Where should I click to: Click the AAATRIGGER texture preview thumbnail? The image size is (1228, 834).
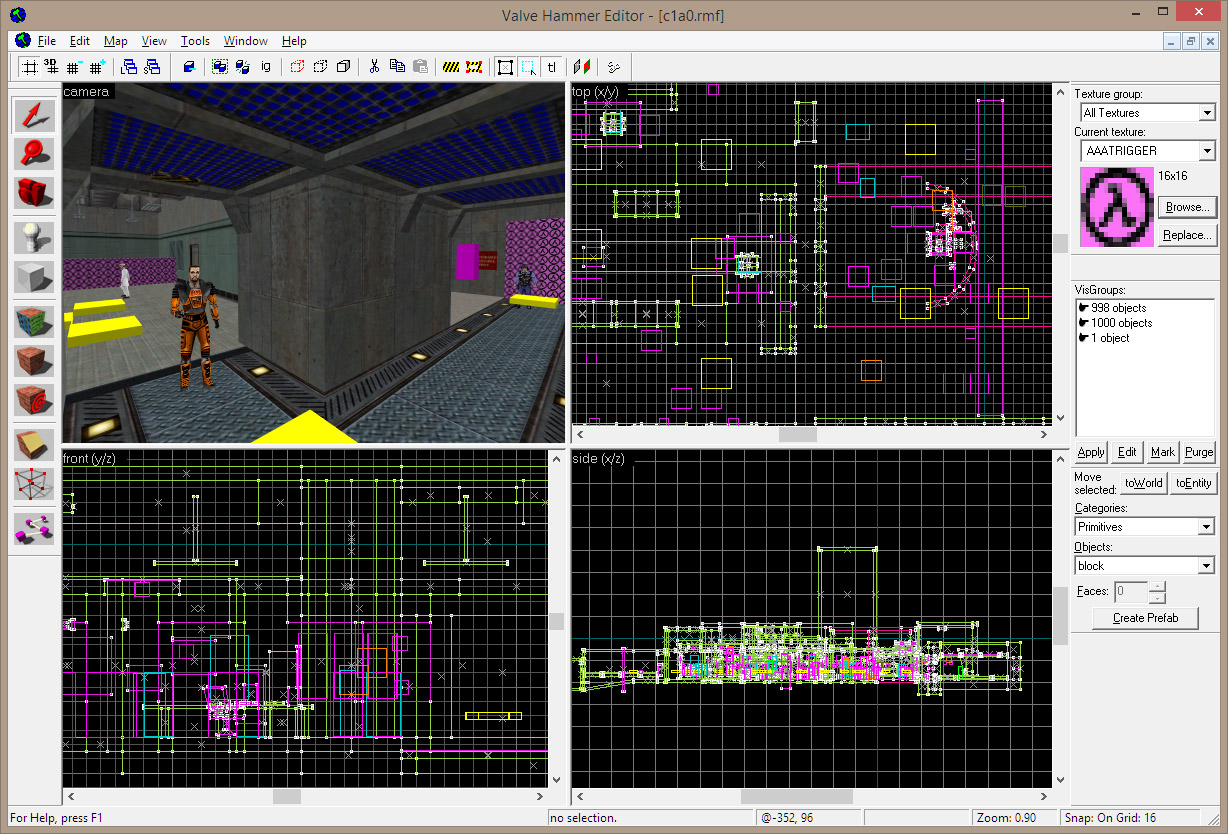1117,207
